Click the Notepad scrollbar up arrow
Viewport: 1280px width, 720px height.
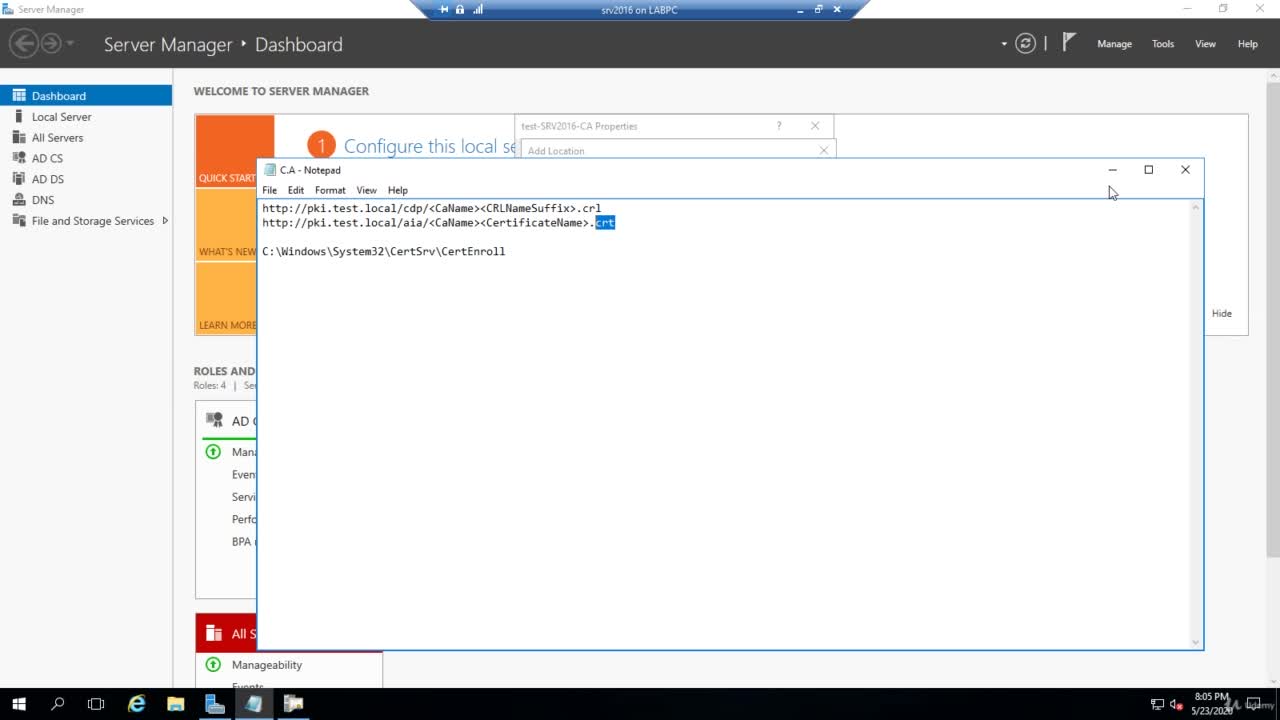point(1195,207)
